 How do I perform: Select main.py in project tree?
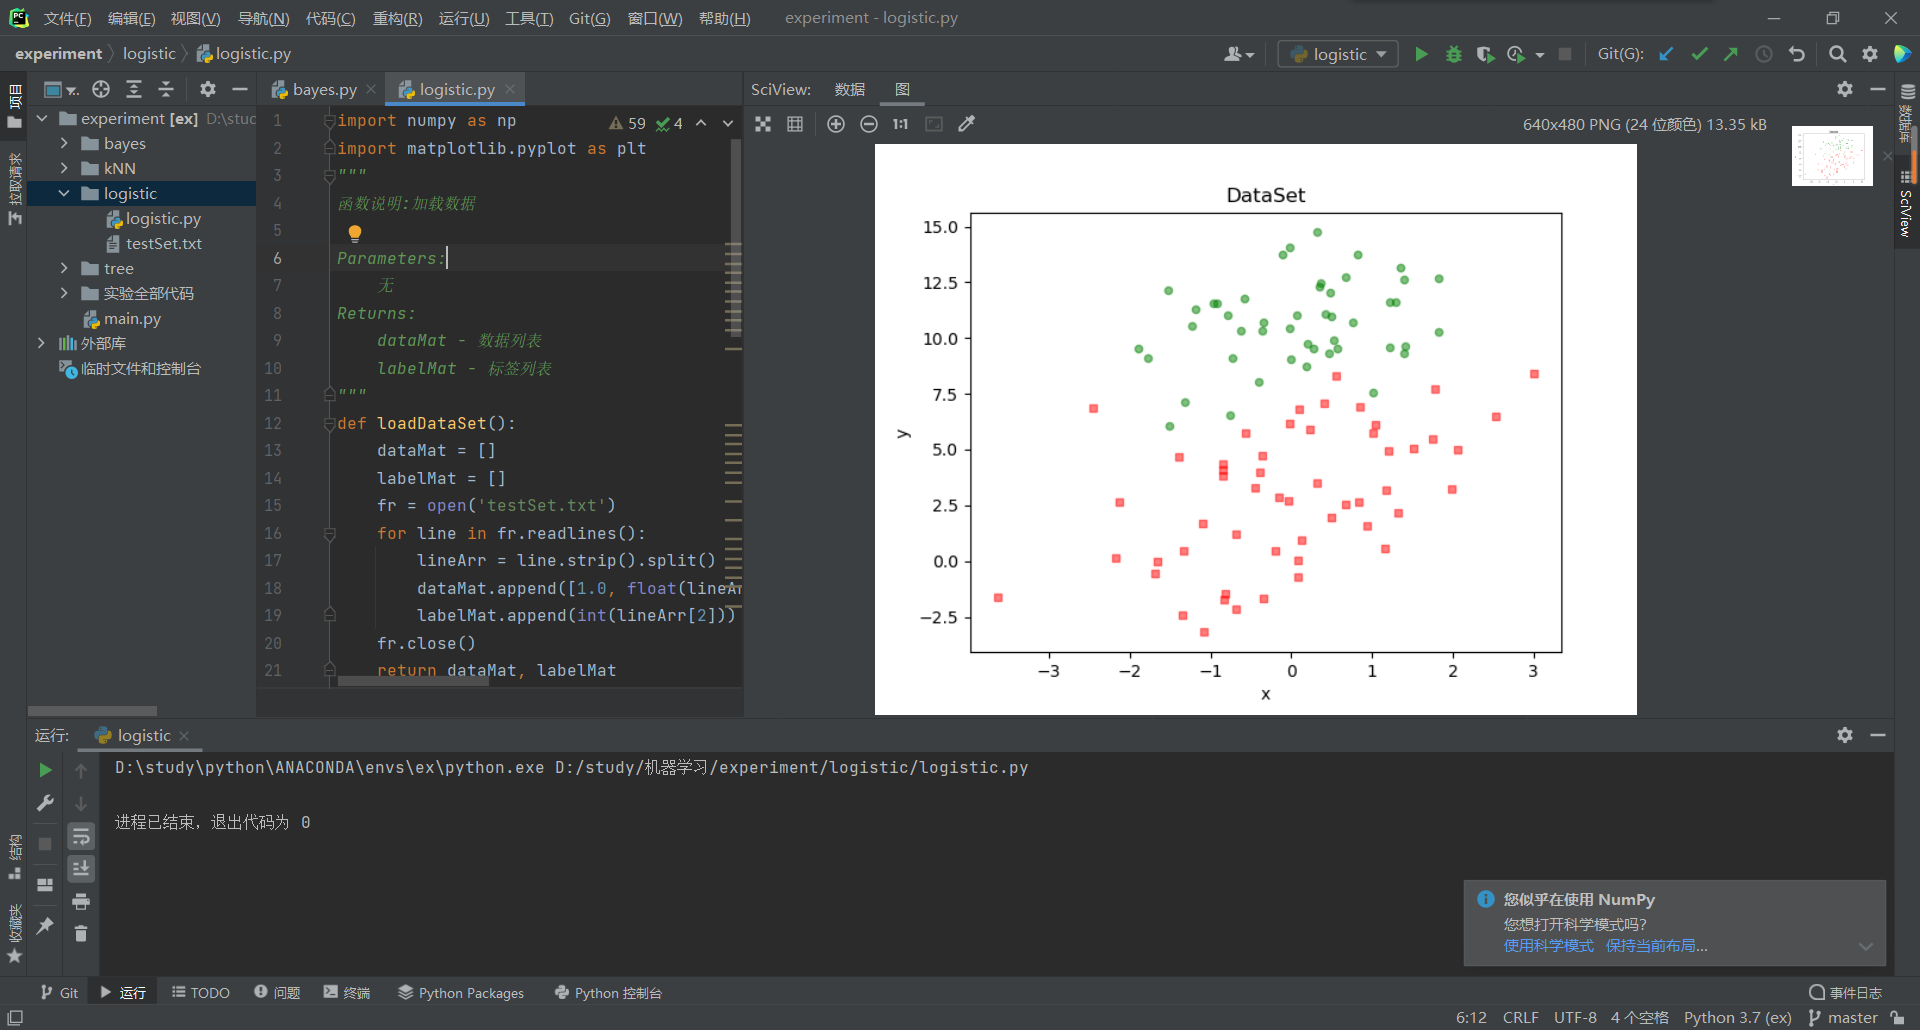point(122,319)
